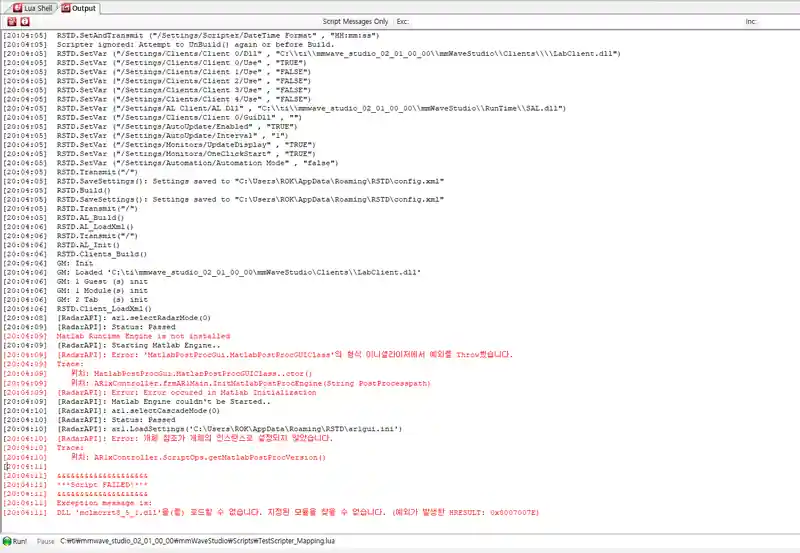Select the Client 0/Use TRUE line
The width and height of the screenshot is (800, 553).
click(x=156, y=63)
